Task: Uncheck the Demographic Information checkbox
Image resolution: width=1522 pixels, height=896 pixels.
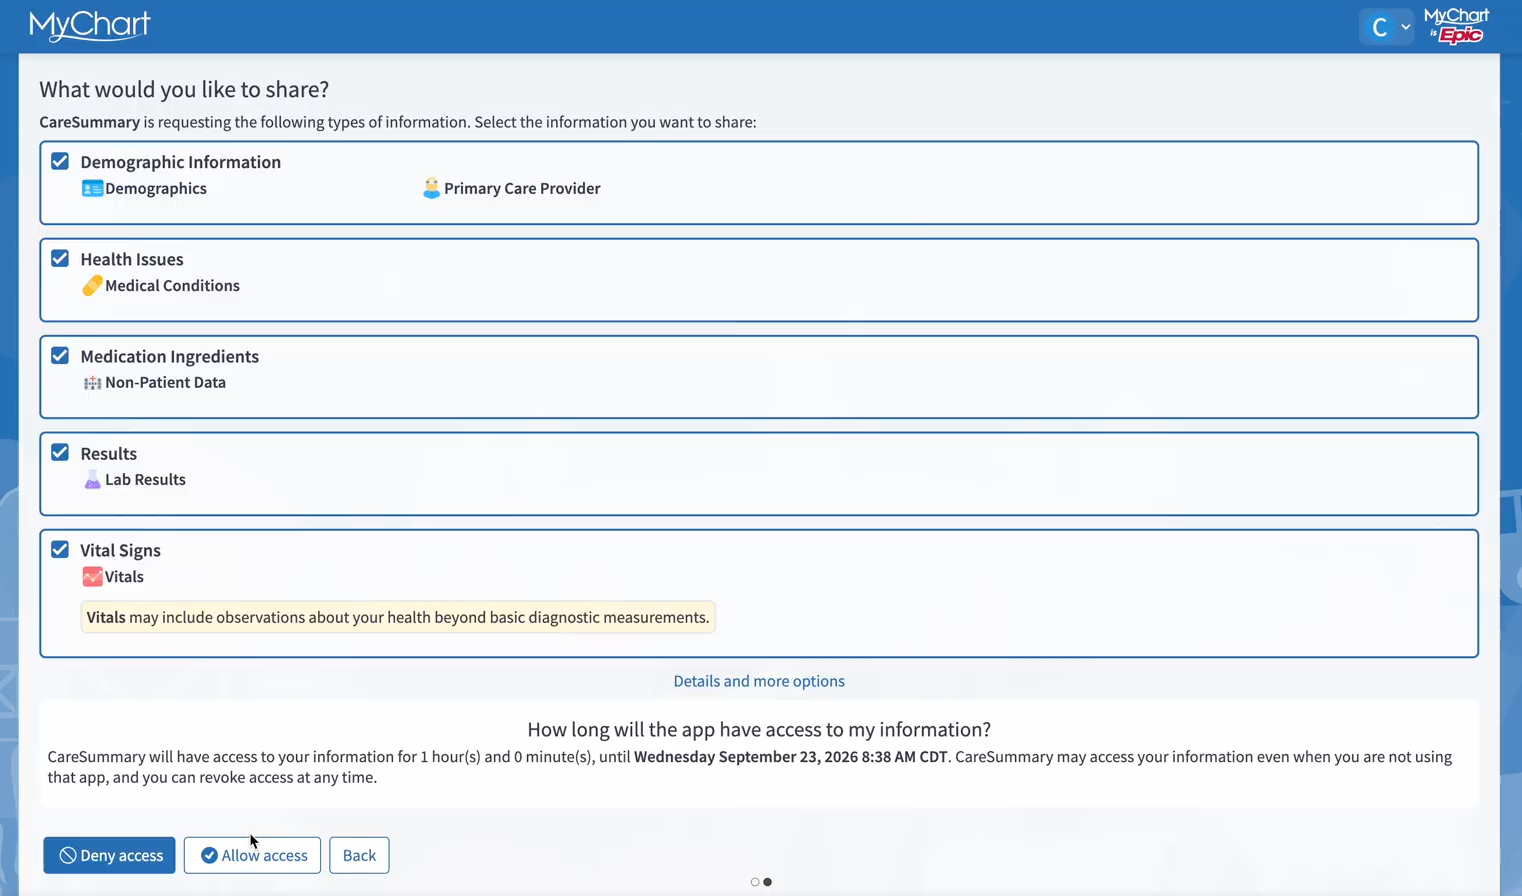Action: [60, 161]
